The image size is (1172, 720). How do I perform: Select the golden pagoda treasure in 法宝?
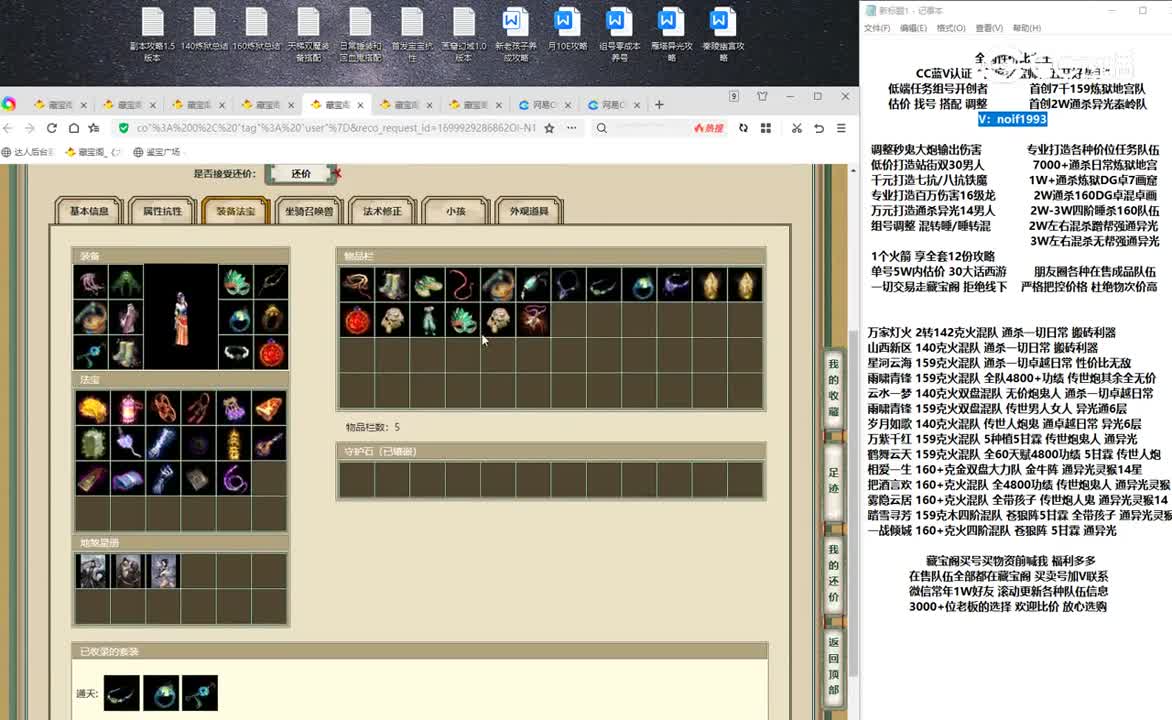pyautogui.click(x=235, y=443)
